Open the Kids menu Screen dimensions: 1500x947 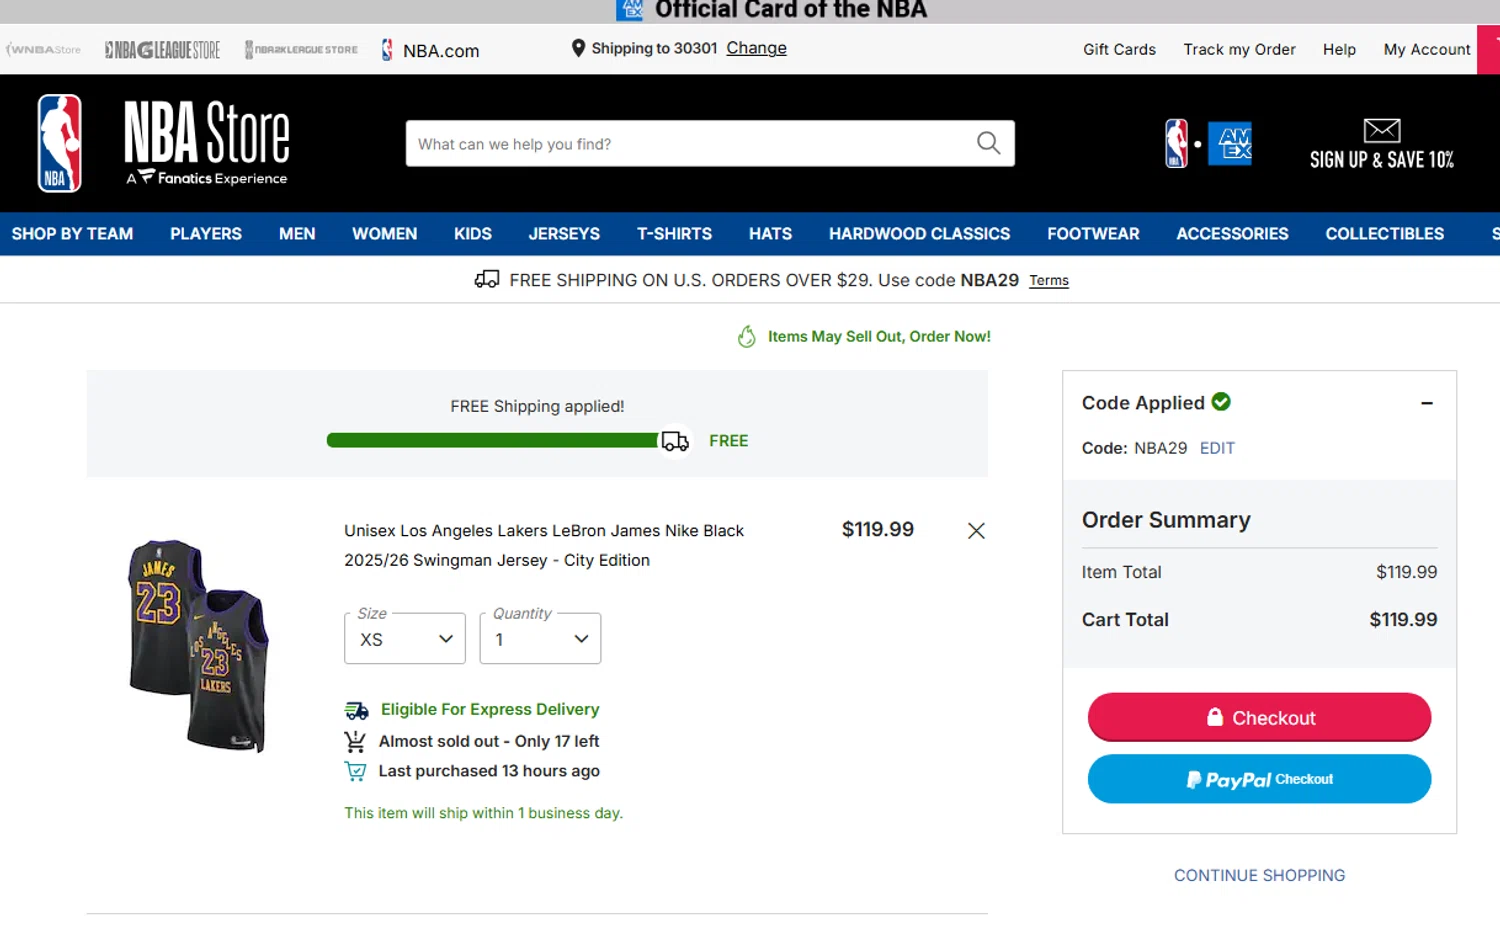coord(473,233)
